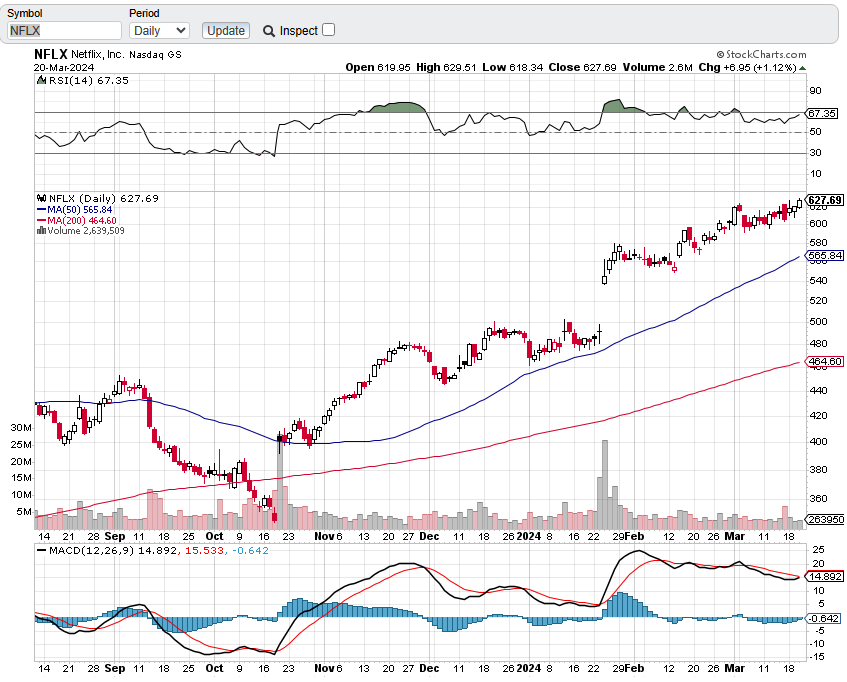Click the Inspect magnifying glass icon

[x=269, y=31]
